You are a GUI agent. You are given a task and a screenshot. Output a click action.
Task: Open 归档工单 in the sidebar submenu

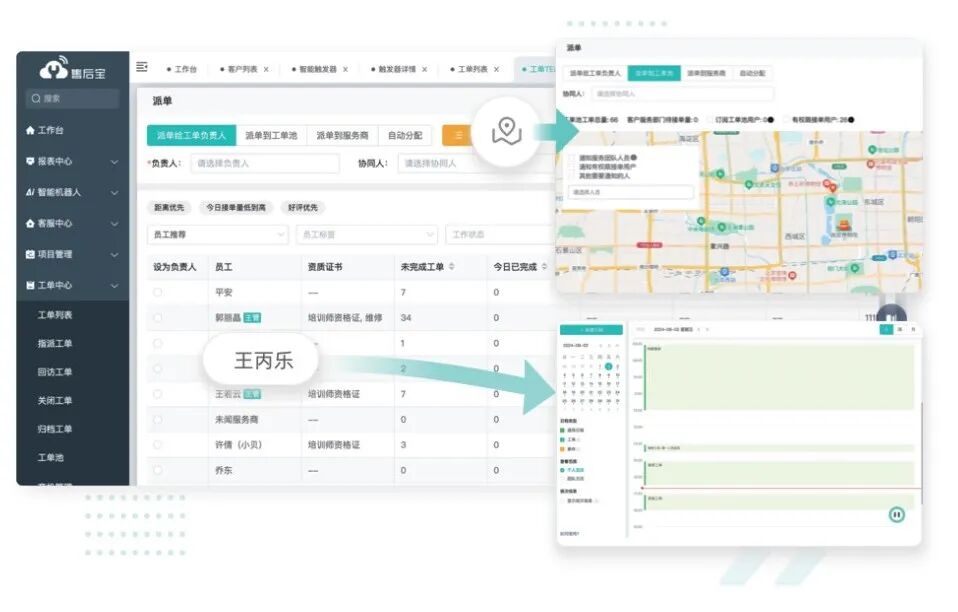55,429
